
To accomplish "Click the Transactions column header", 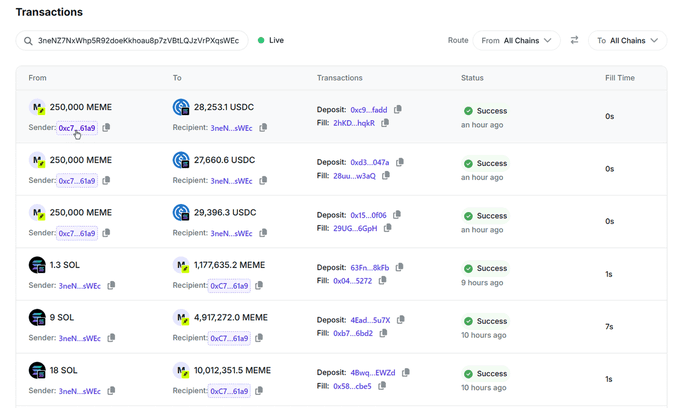I will (x=340, y=78).
